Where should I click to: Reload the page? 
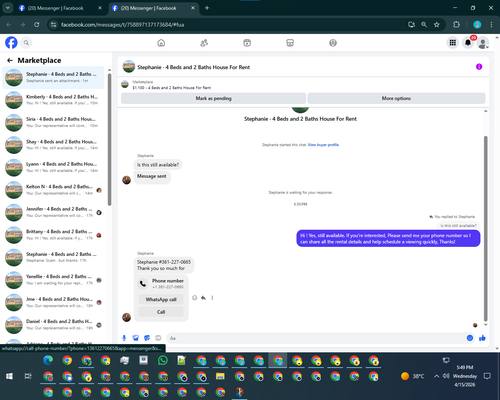click(x=37, y=24)
